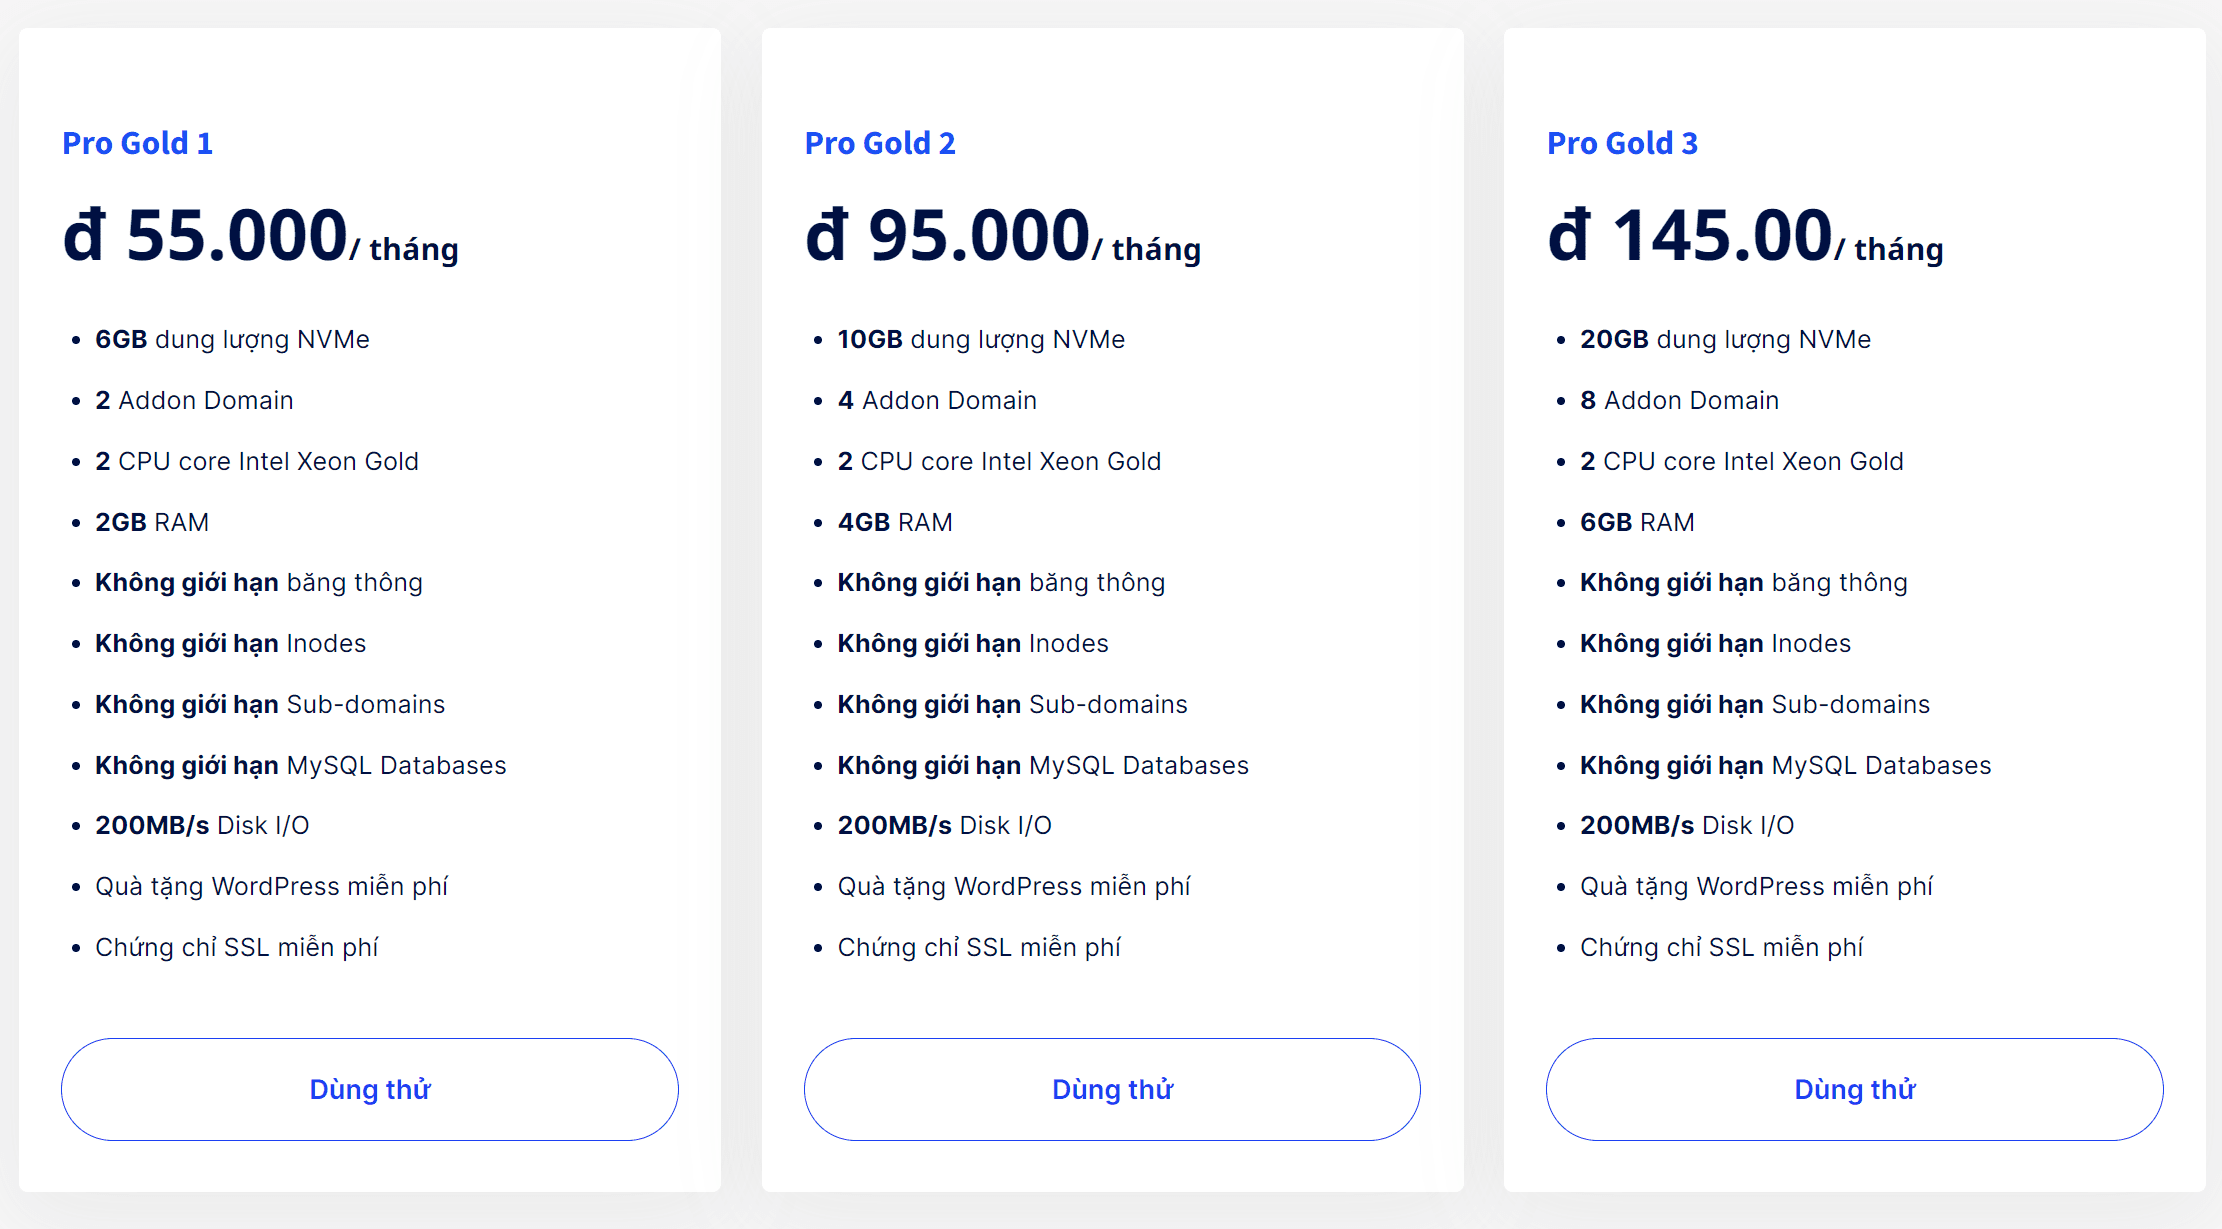Viewport: 2222px width, 1229px height.
Task: Select the 8 Addon Domain list item
Action: point(1679,401)
